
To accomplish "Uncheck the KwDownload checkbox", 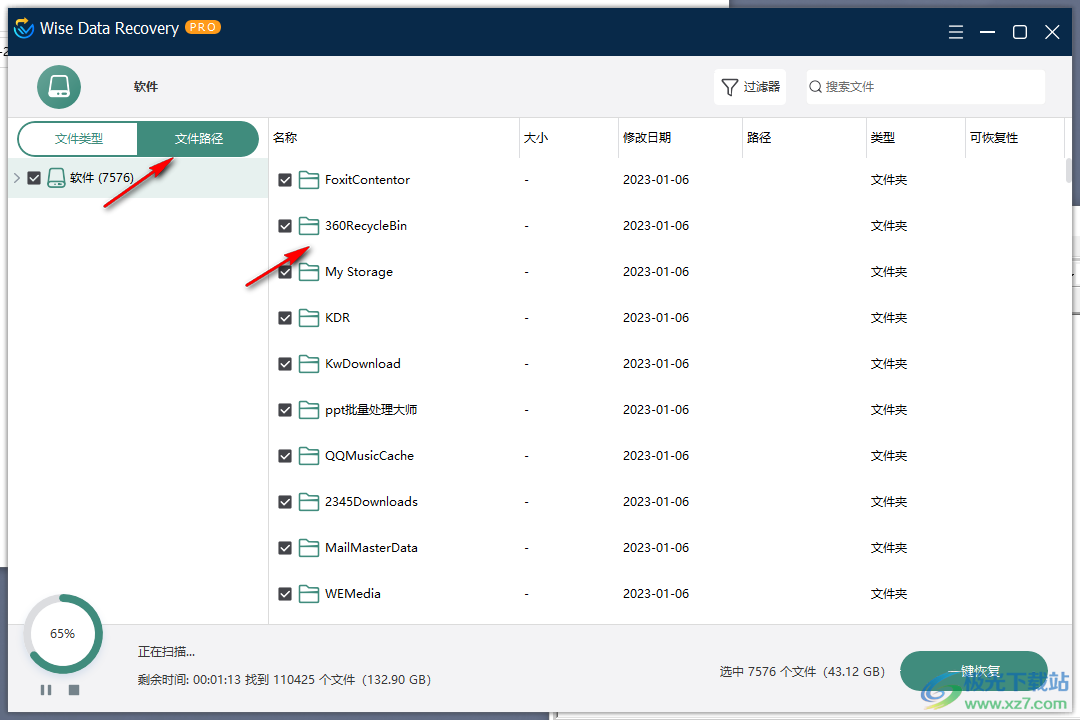I will pyautogui.click(x=285, y=364).
